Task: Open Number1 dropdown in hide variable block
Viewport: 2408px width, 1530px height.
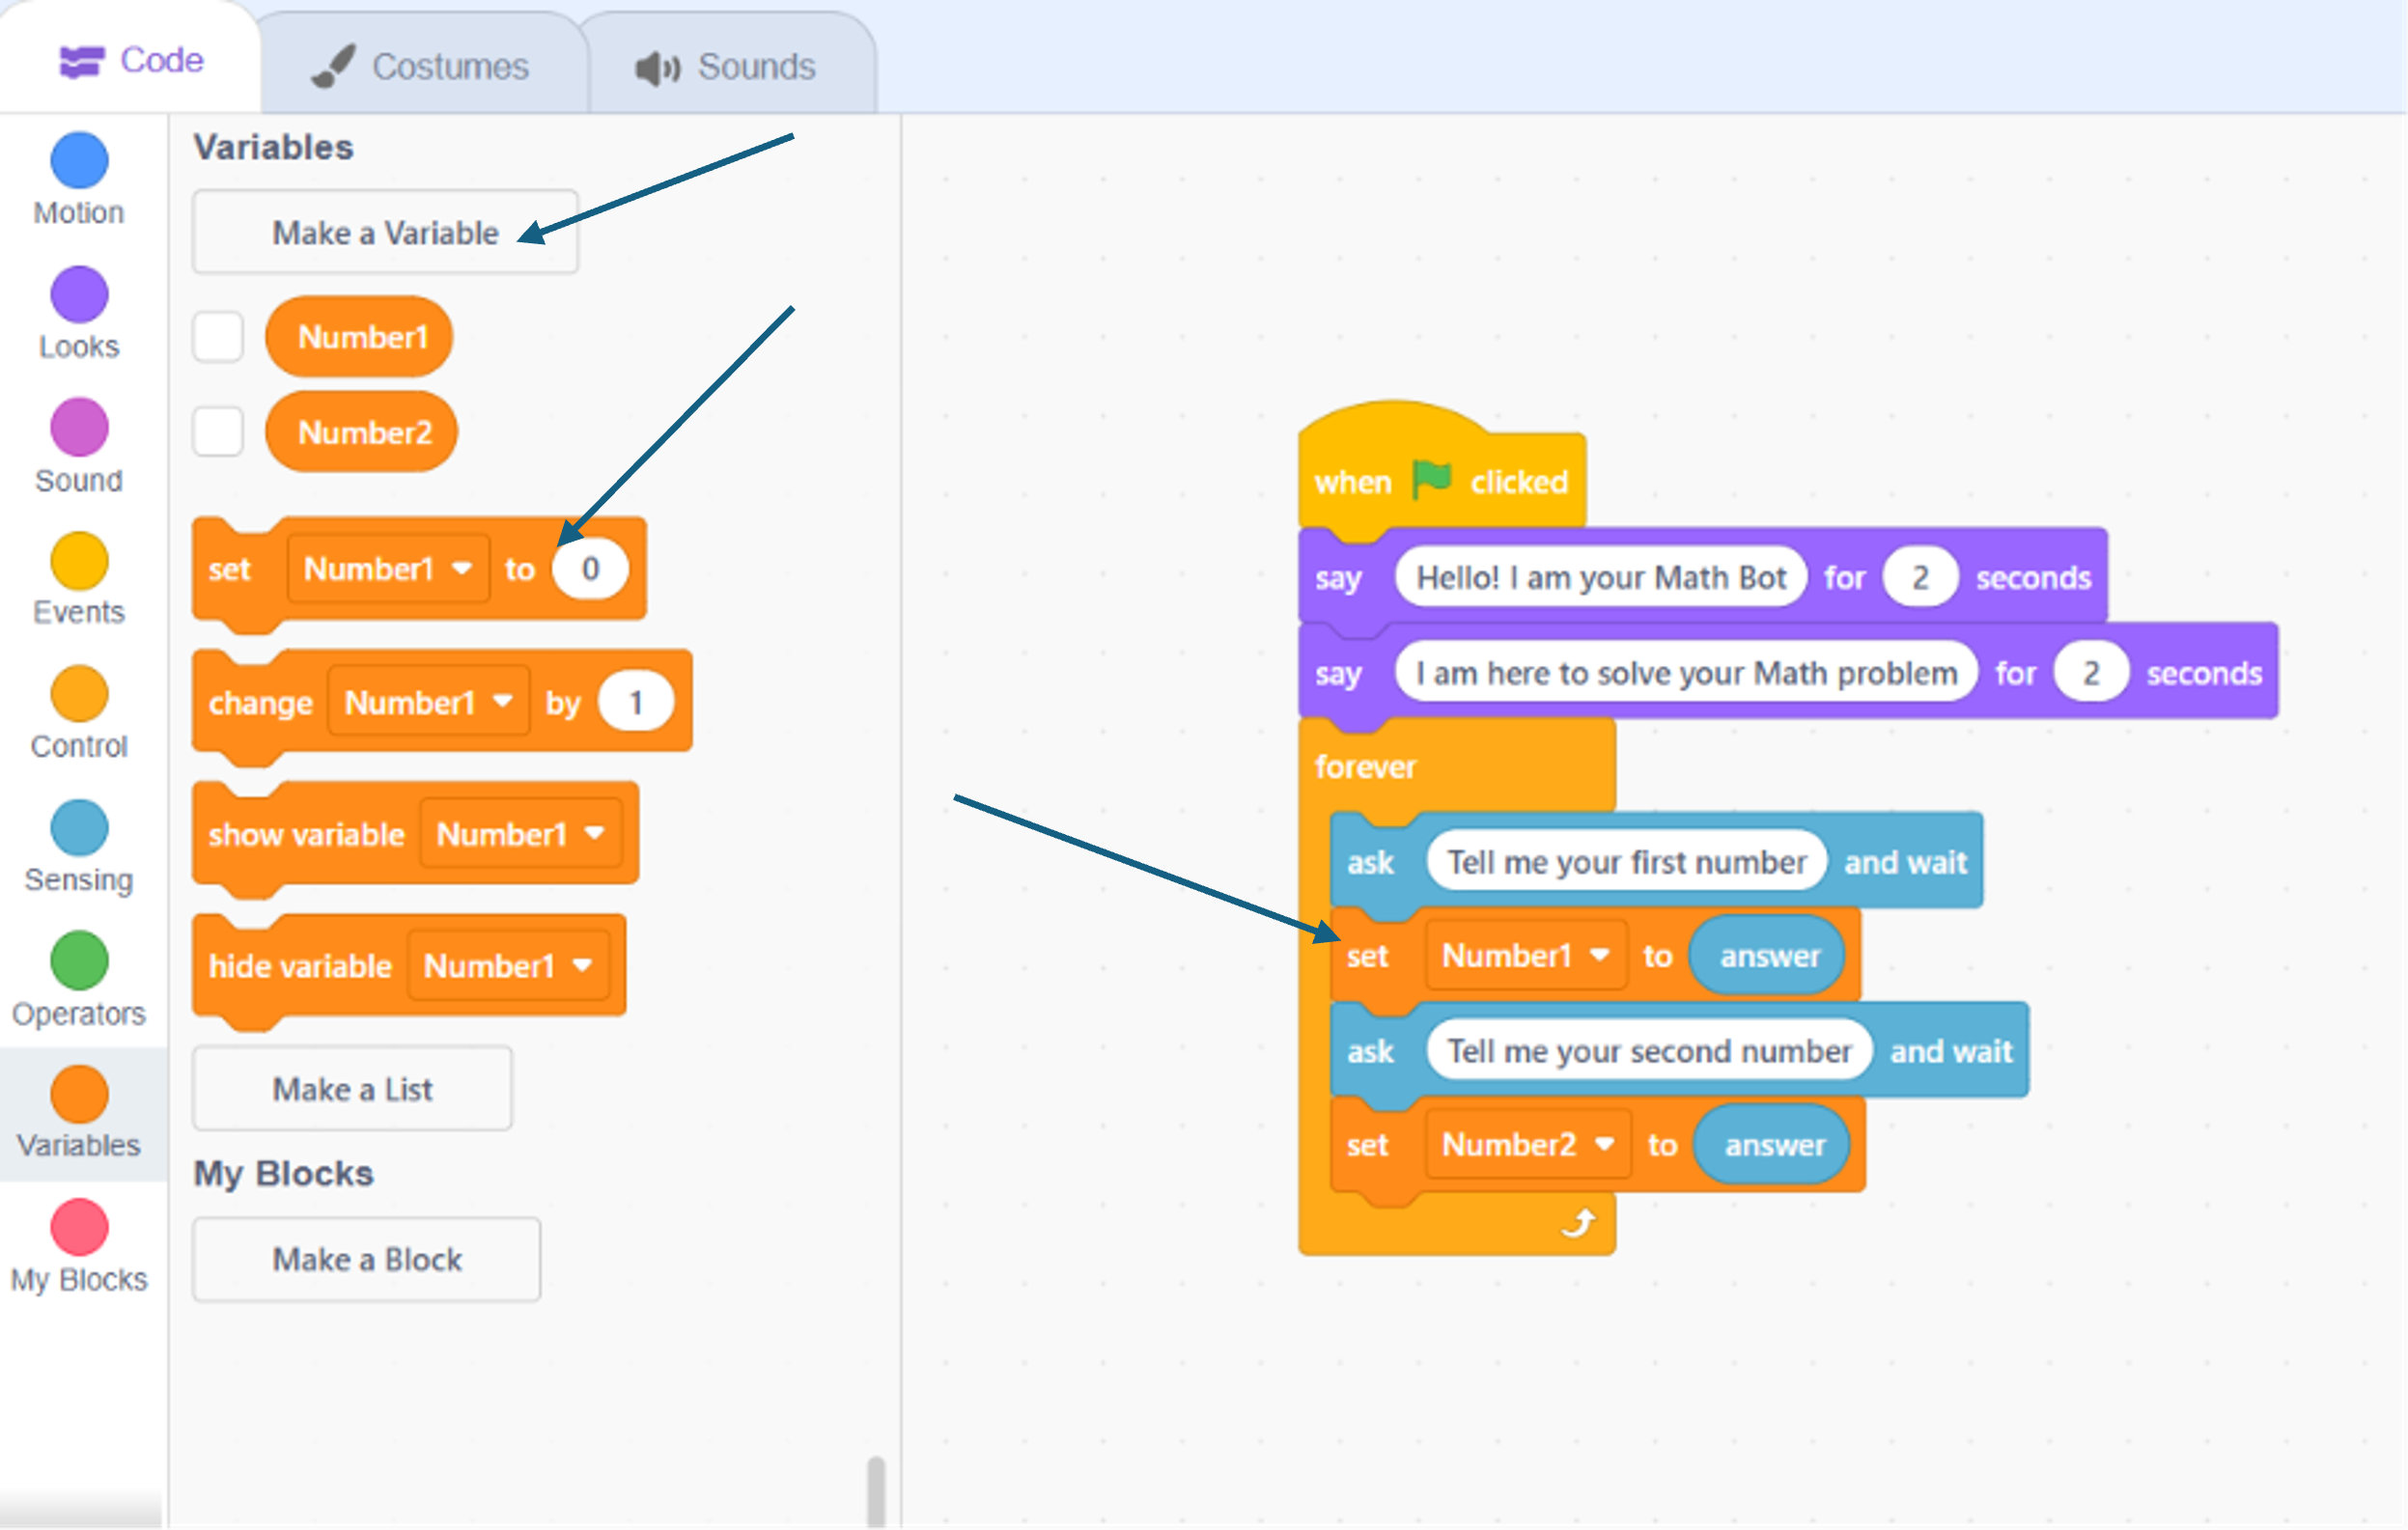Action: pyautogui.click(x=508, y=965)
